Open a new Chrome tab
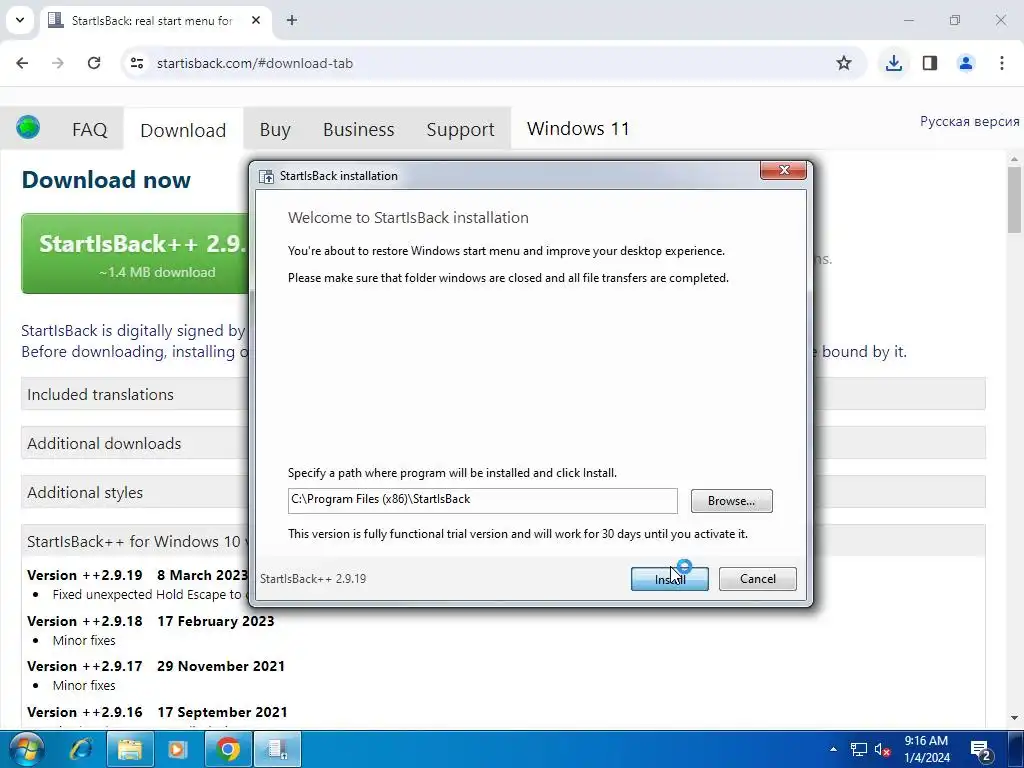1024x768 pixels. click(292, 20)
